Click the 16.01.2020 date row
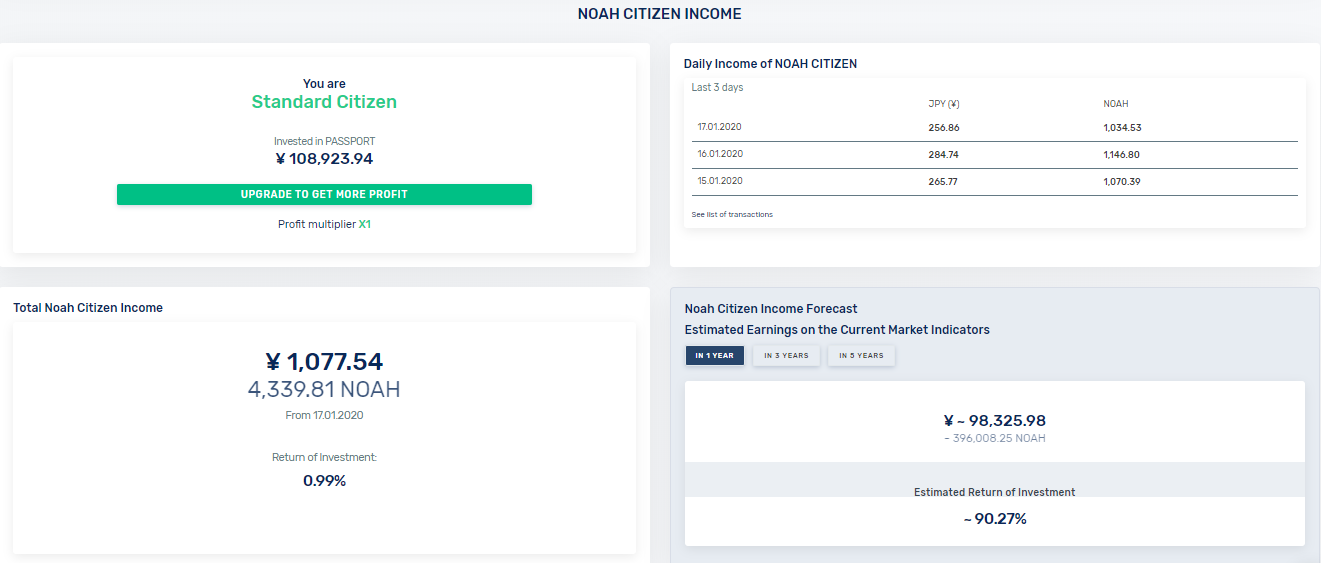Screen dimensions: 1321x563 (995, 155)
